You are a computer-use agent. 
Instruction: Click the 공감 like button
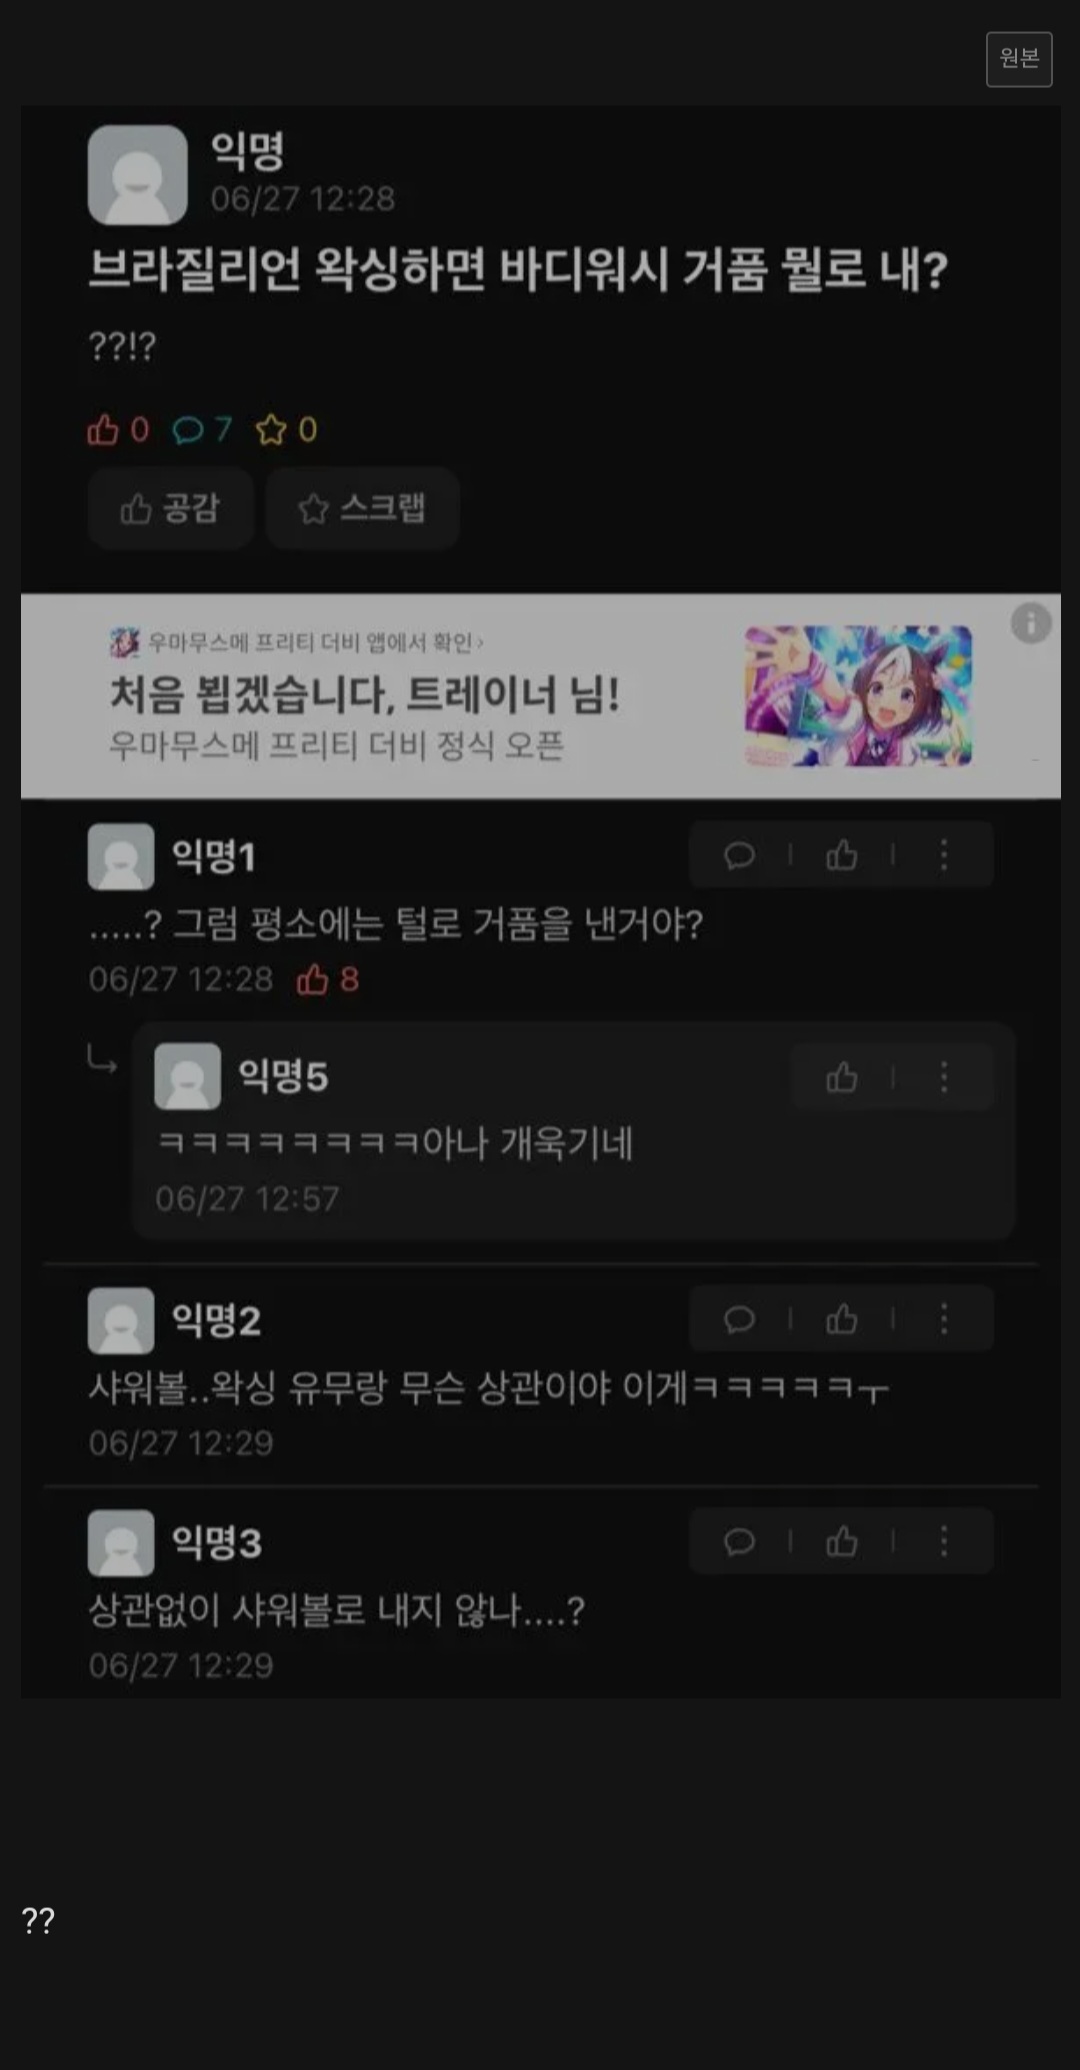(170, 508)
